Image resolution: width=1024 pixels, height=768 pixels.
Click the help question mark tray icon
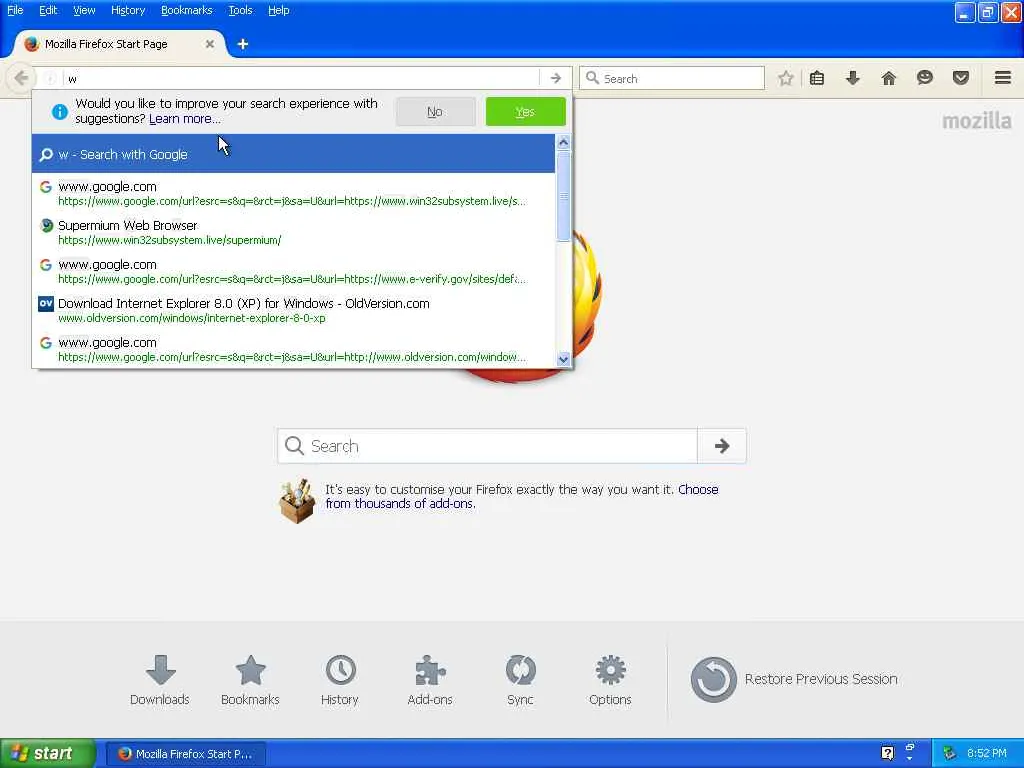pos(887,753)
